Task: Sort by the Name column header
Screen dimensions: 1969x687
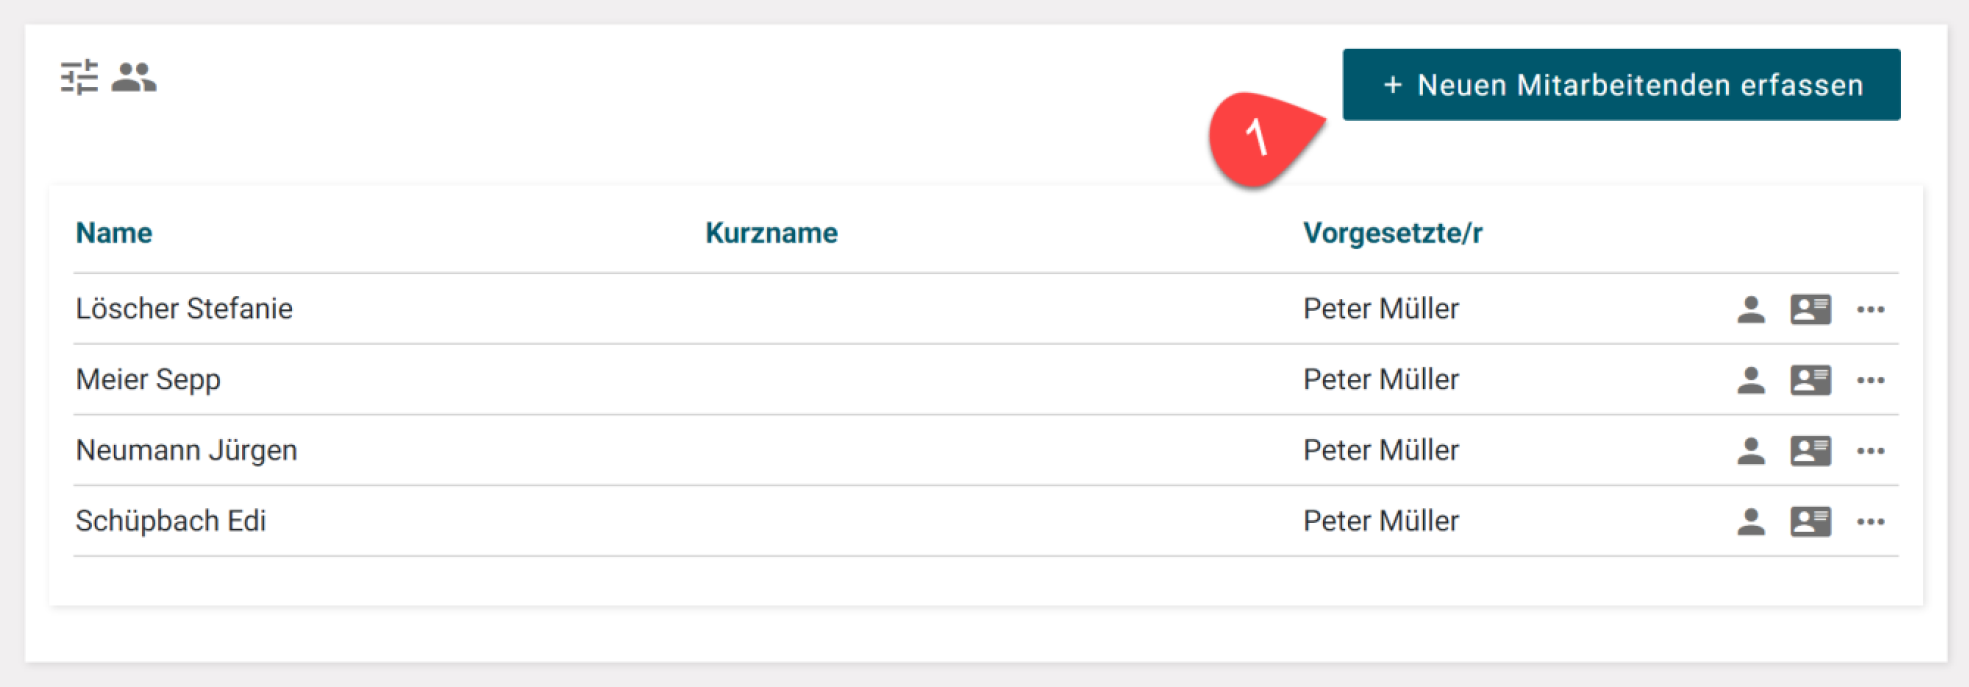Action: click(x=114, y=233)
